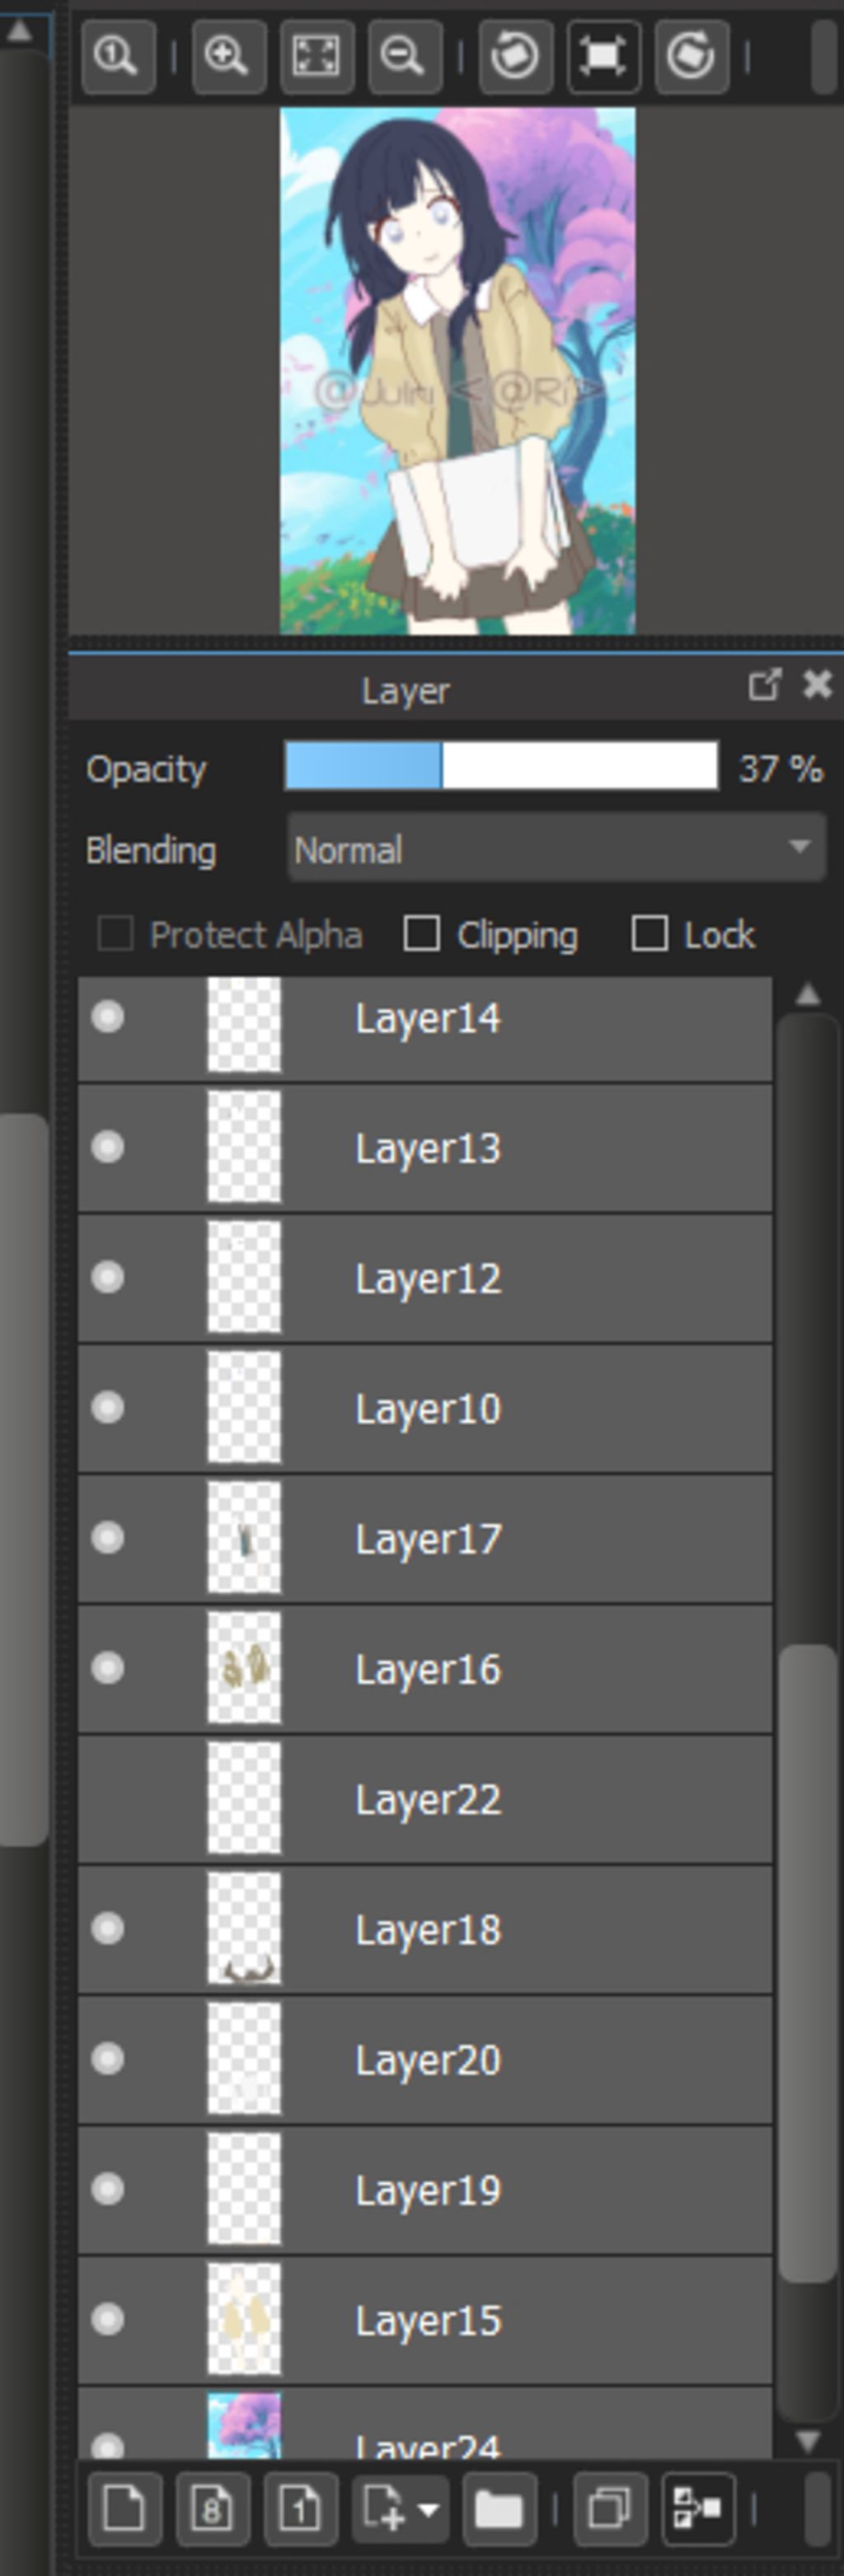Reset the canvas rotation
Viewport: 844px width, 2576px height.
pos(604,56)
